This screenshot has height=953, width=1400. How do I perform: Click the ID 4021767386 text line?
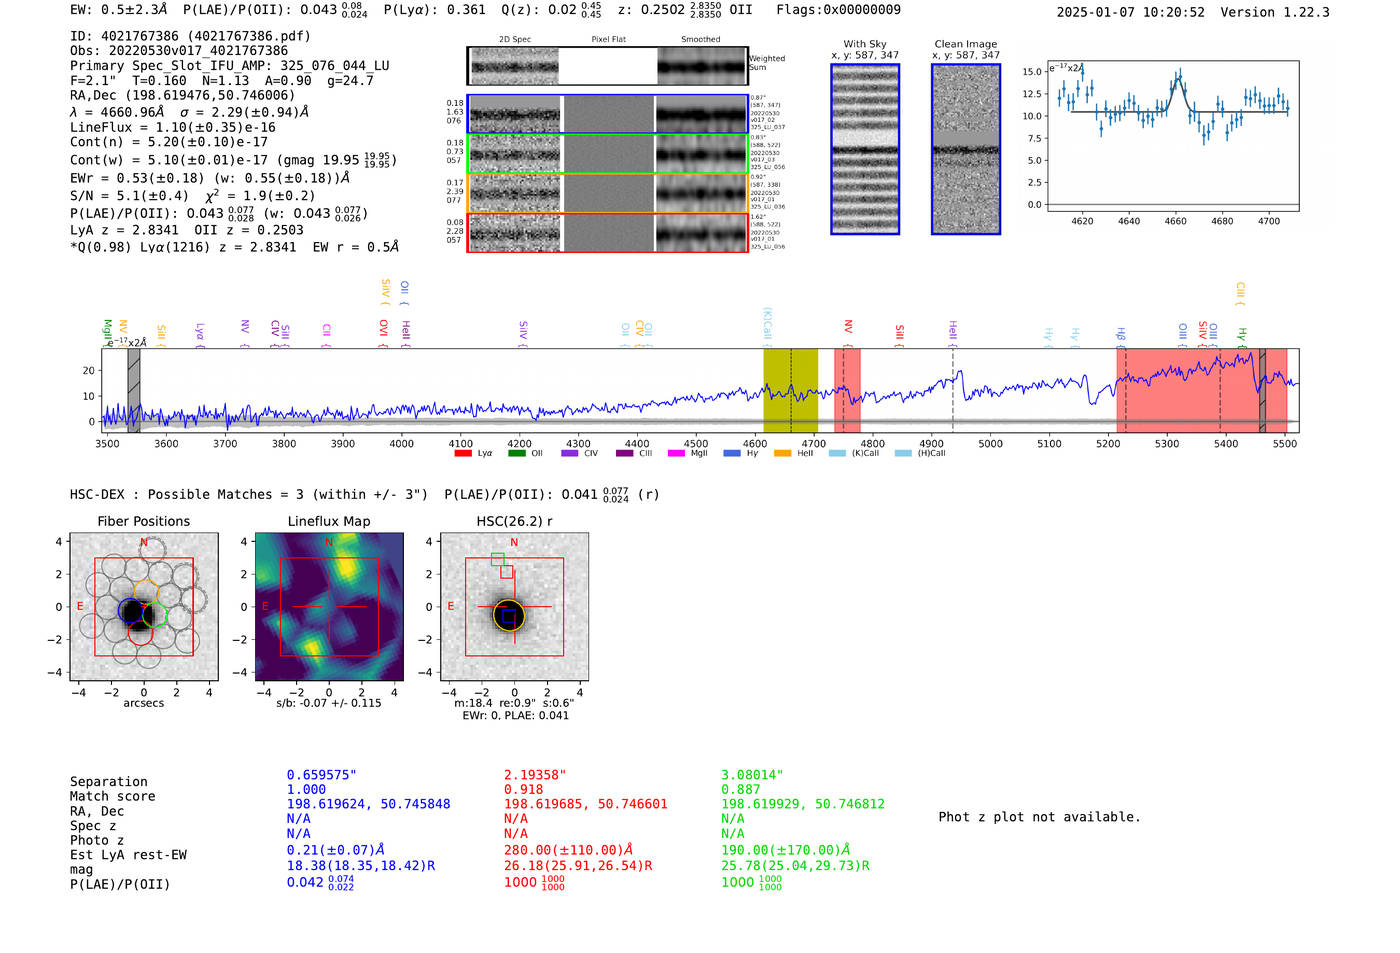(x=190, y=36)
